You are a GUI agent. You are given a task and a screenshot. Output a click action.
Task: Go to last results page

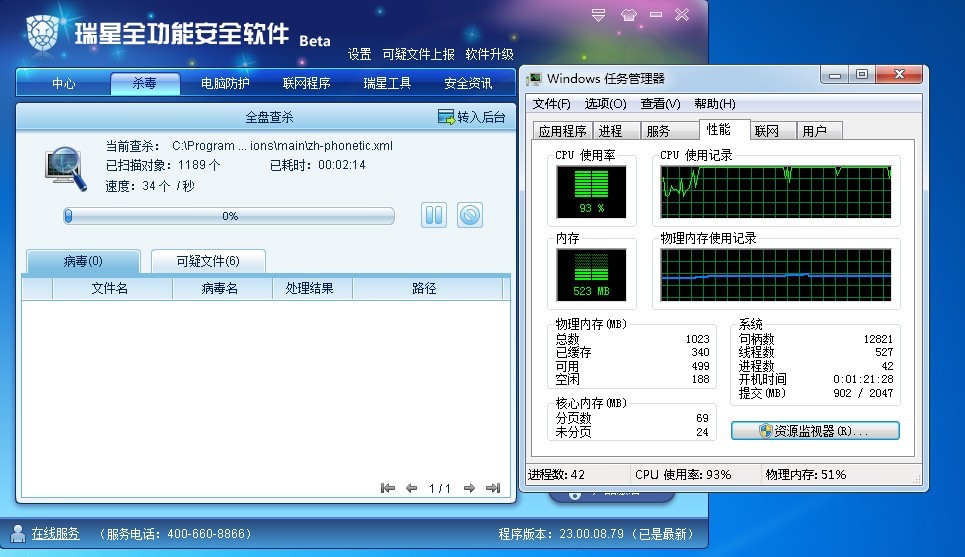[493, 488]
